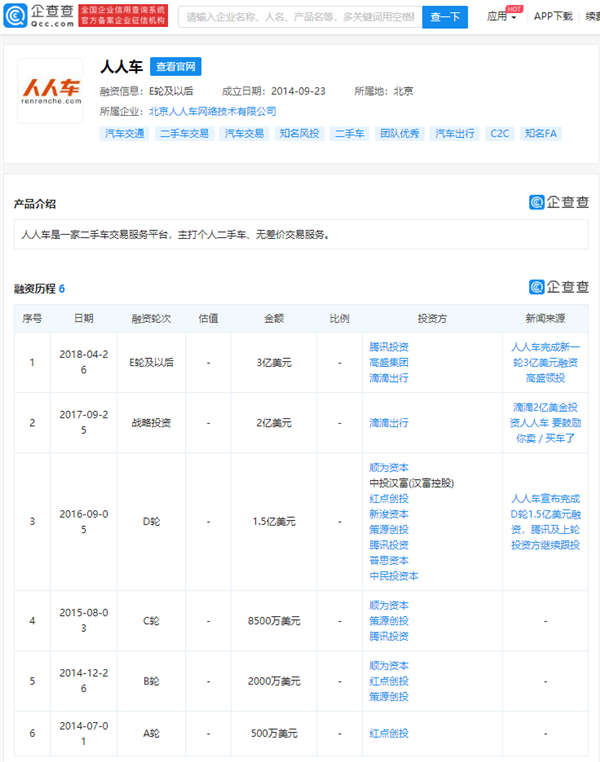Click the 3亿美元 amount cell
This screenshot has height=762, width=600.
[x=274, y=363]
